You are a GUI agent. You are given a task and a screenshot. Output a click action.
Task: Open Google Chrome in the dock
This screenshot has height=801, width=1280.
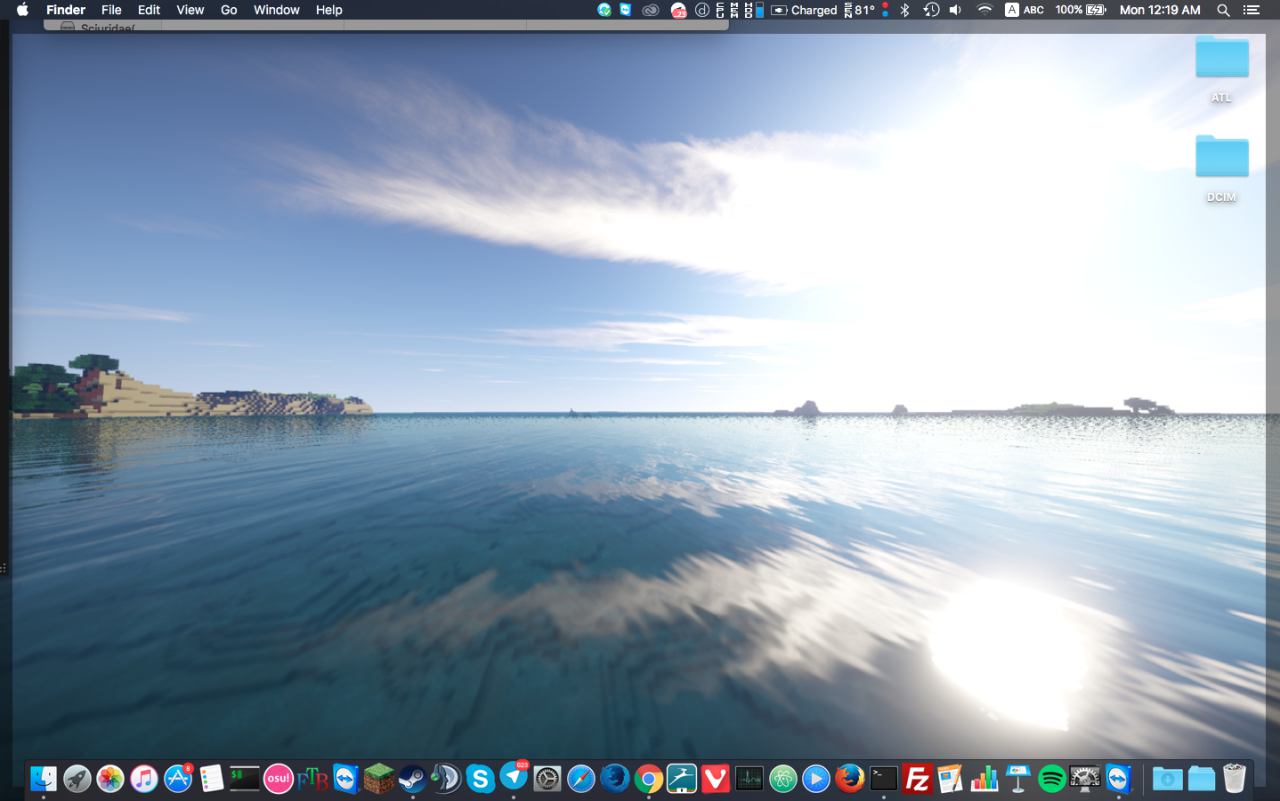[x=648, y=778]
